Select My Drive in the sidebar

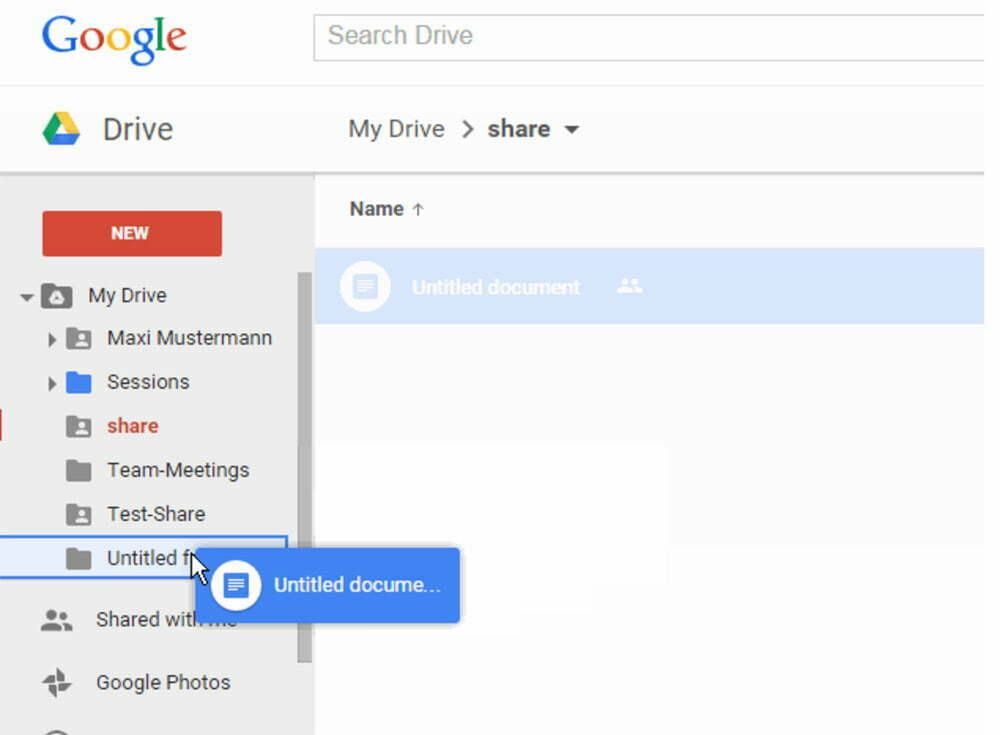tap(128, 295)
